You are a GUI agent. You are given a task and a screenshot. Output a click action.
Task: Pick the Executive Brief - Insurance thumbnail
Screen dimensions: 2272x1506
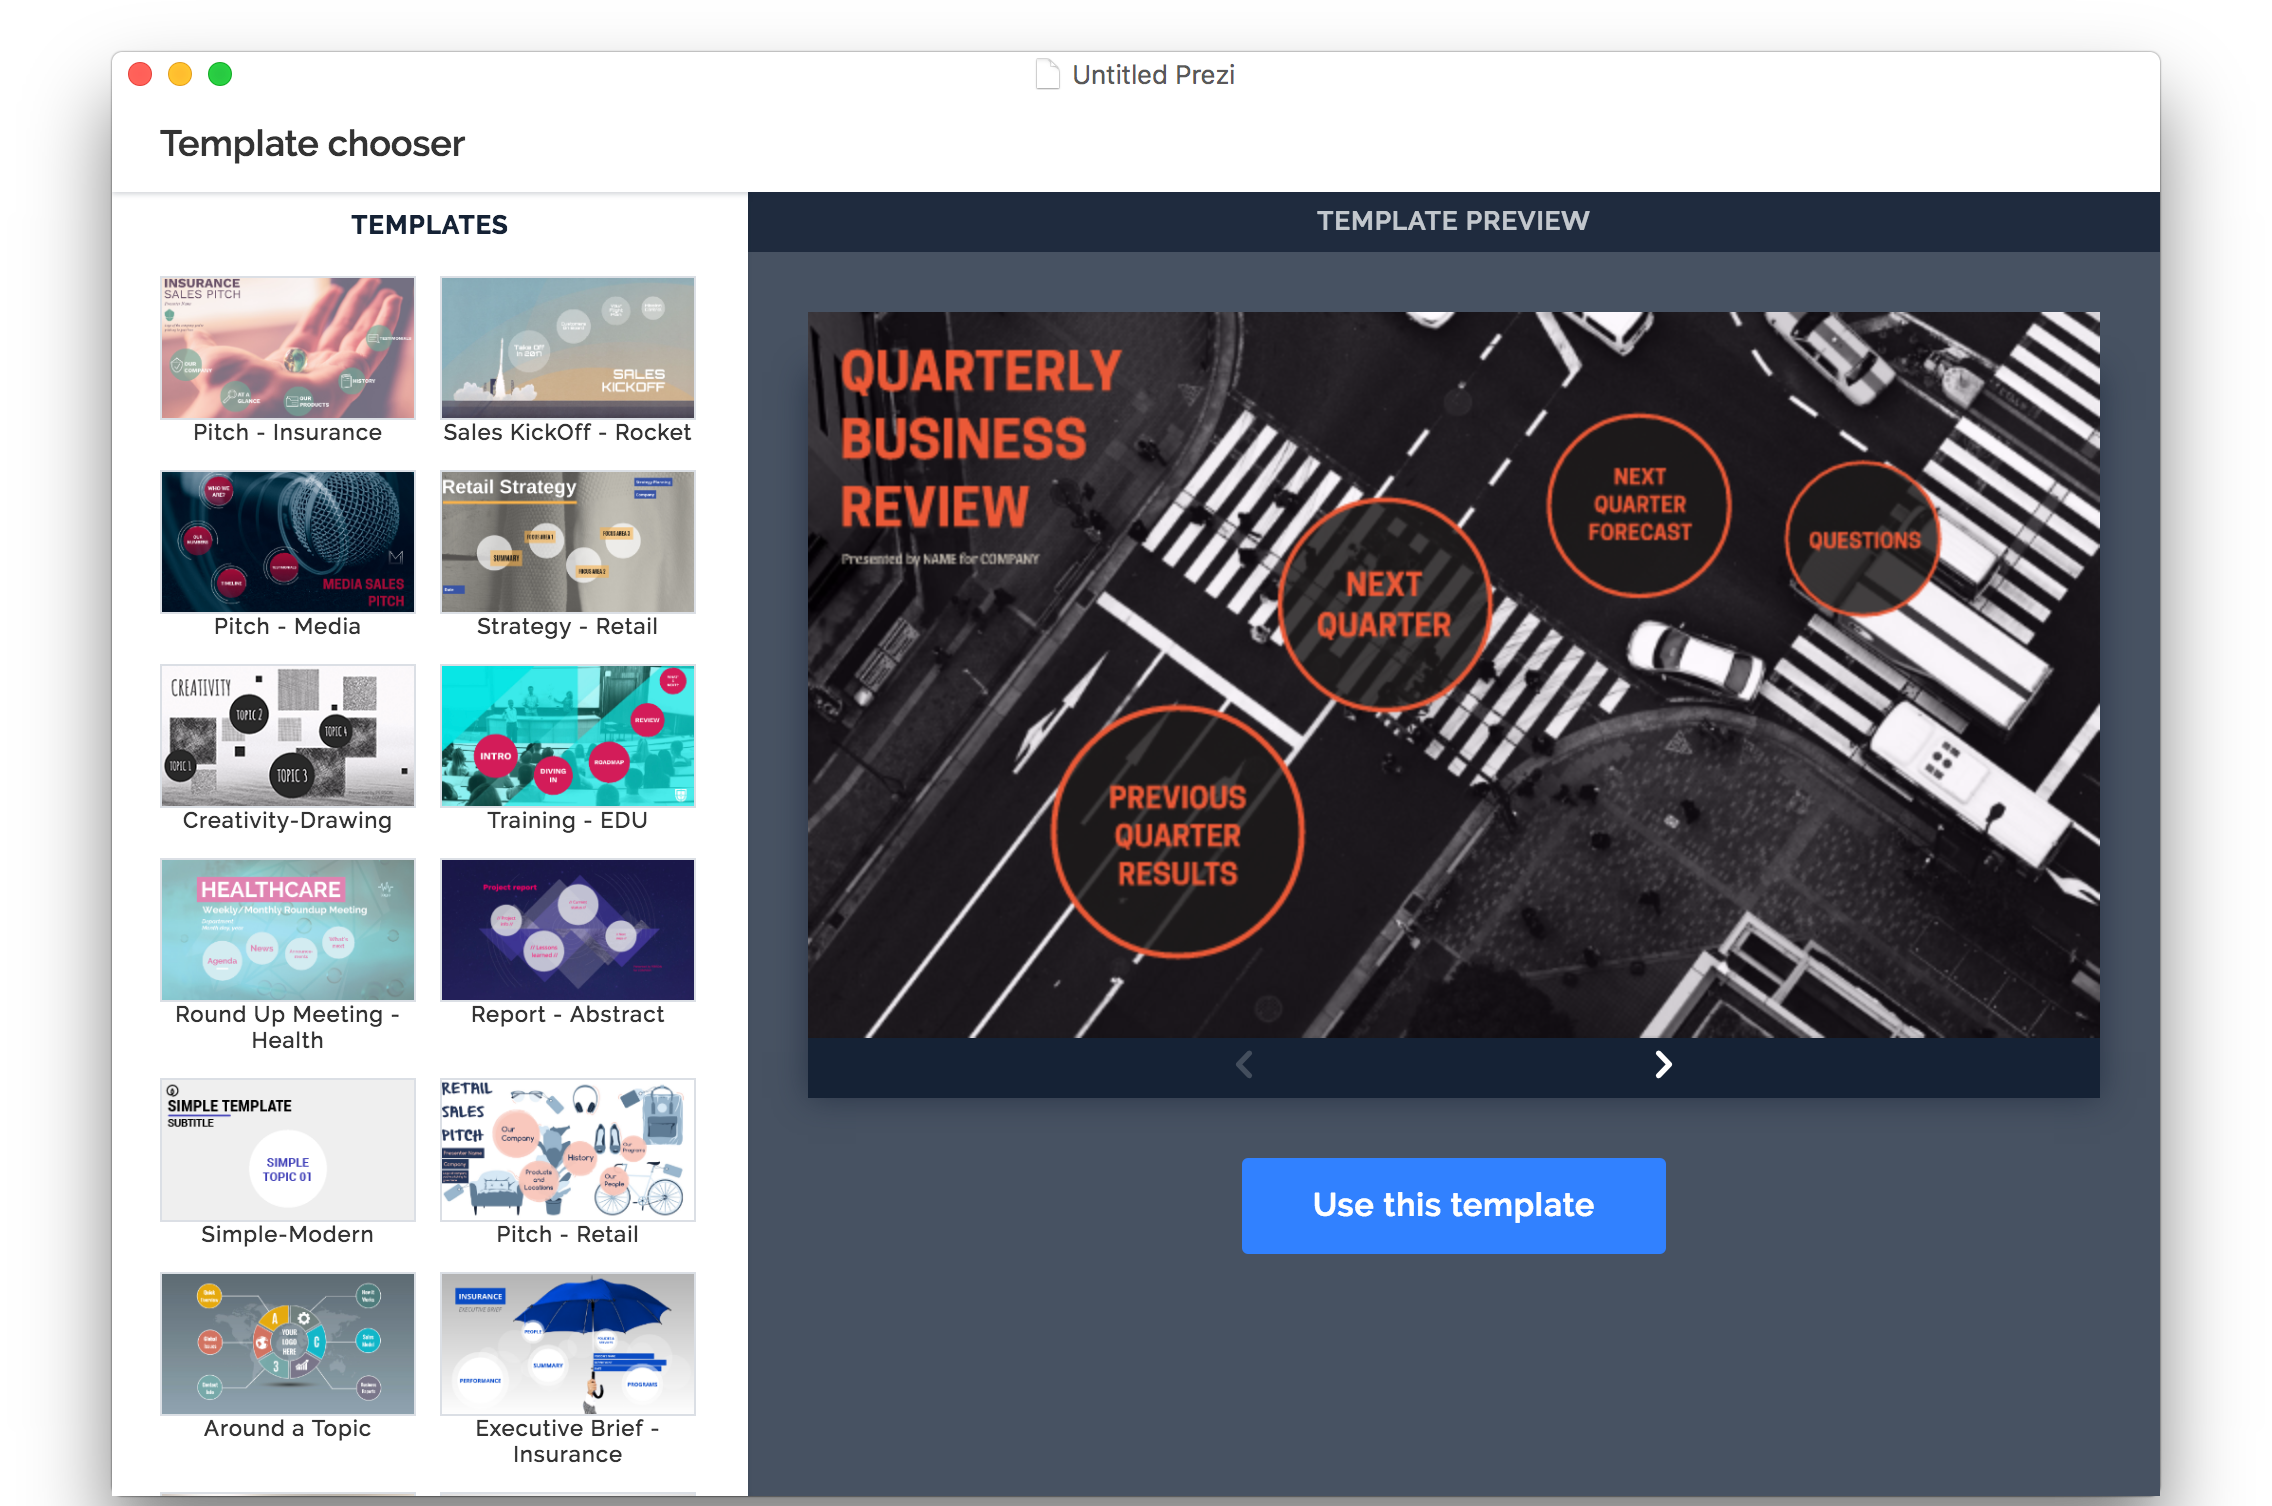(568, 1343)
